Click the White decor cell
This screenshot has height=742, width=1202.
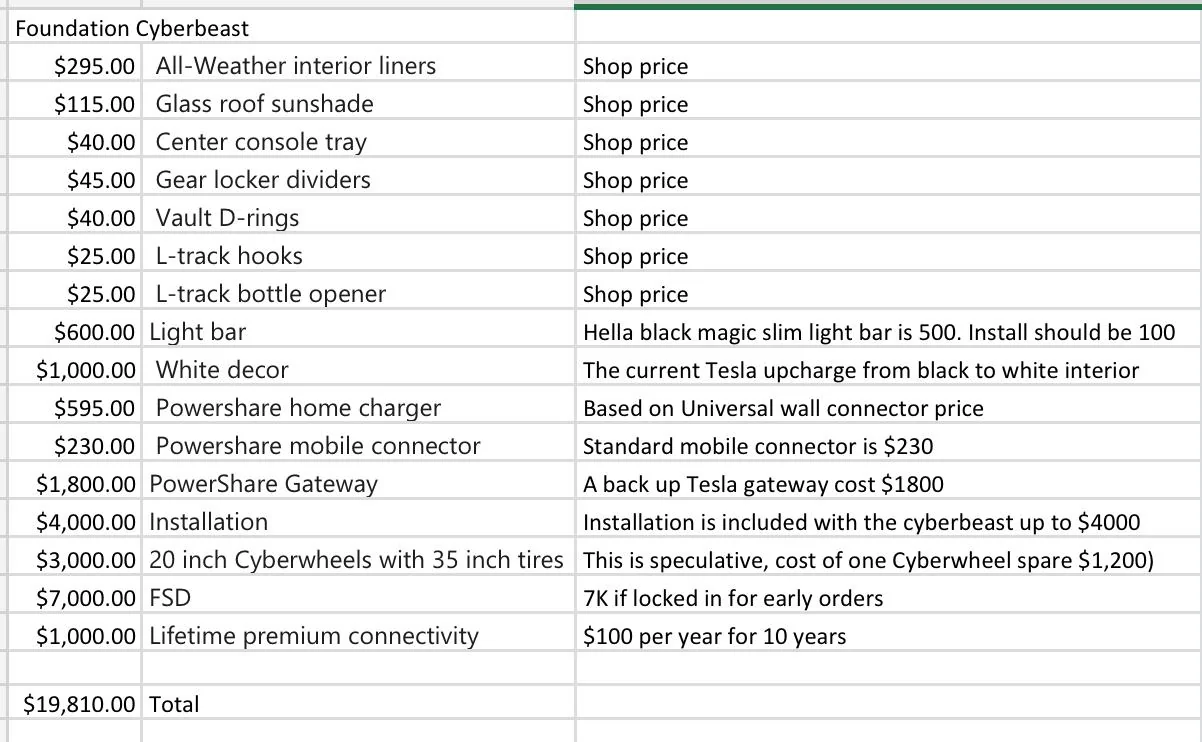[358, 370]
